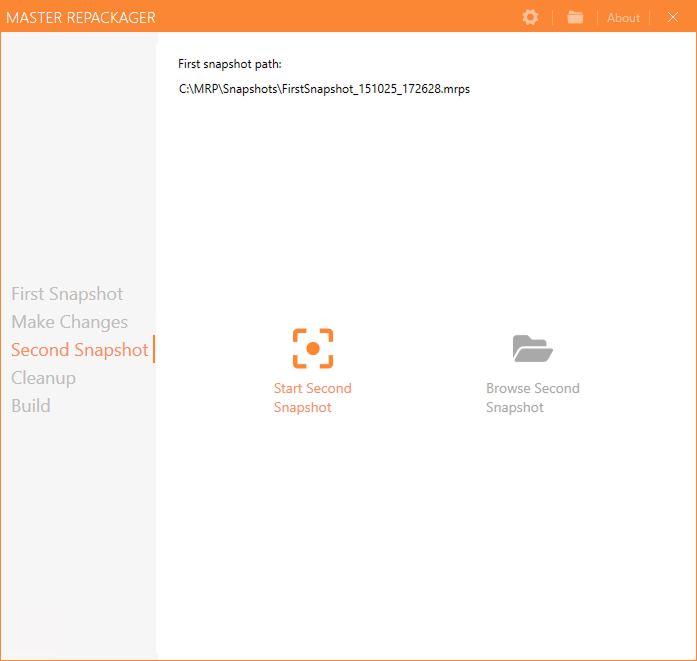
Task: Close the Master Repackager window
Action: tap(672, 17)
